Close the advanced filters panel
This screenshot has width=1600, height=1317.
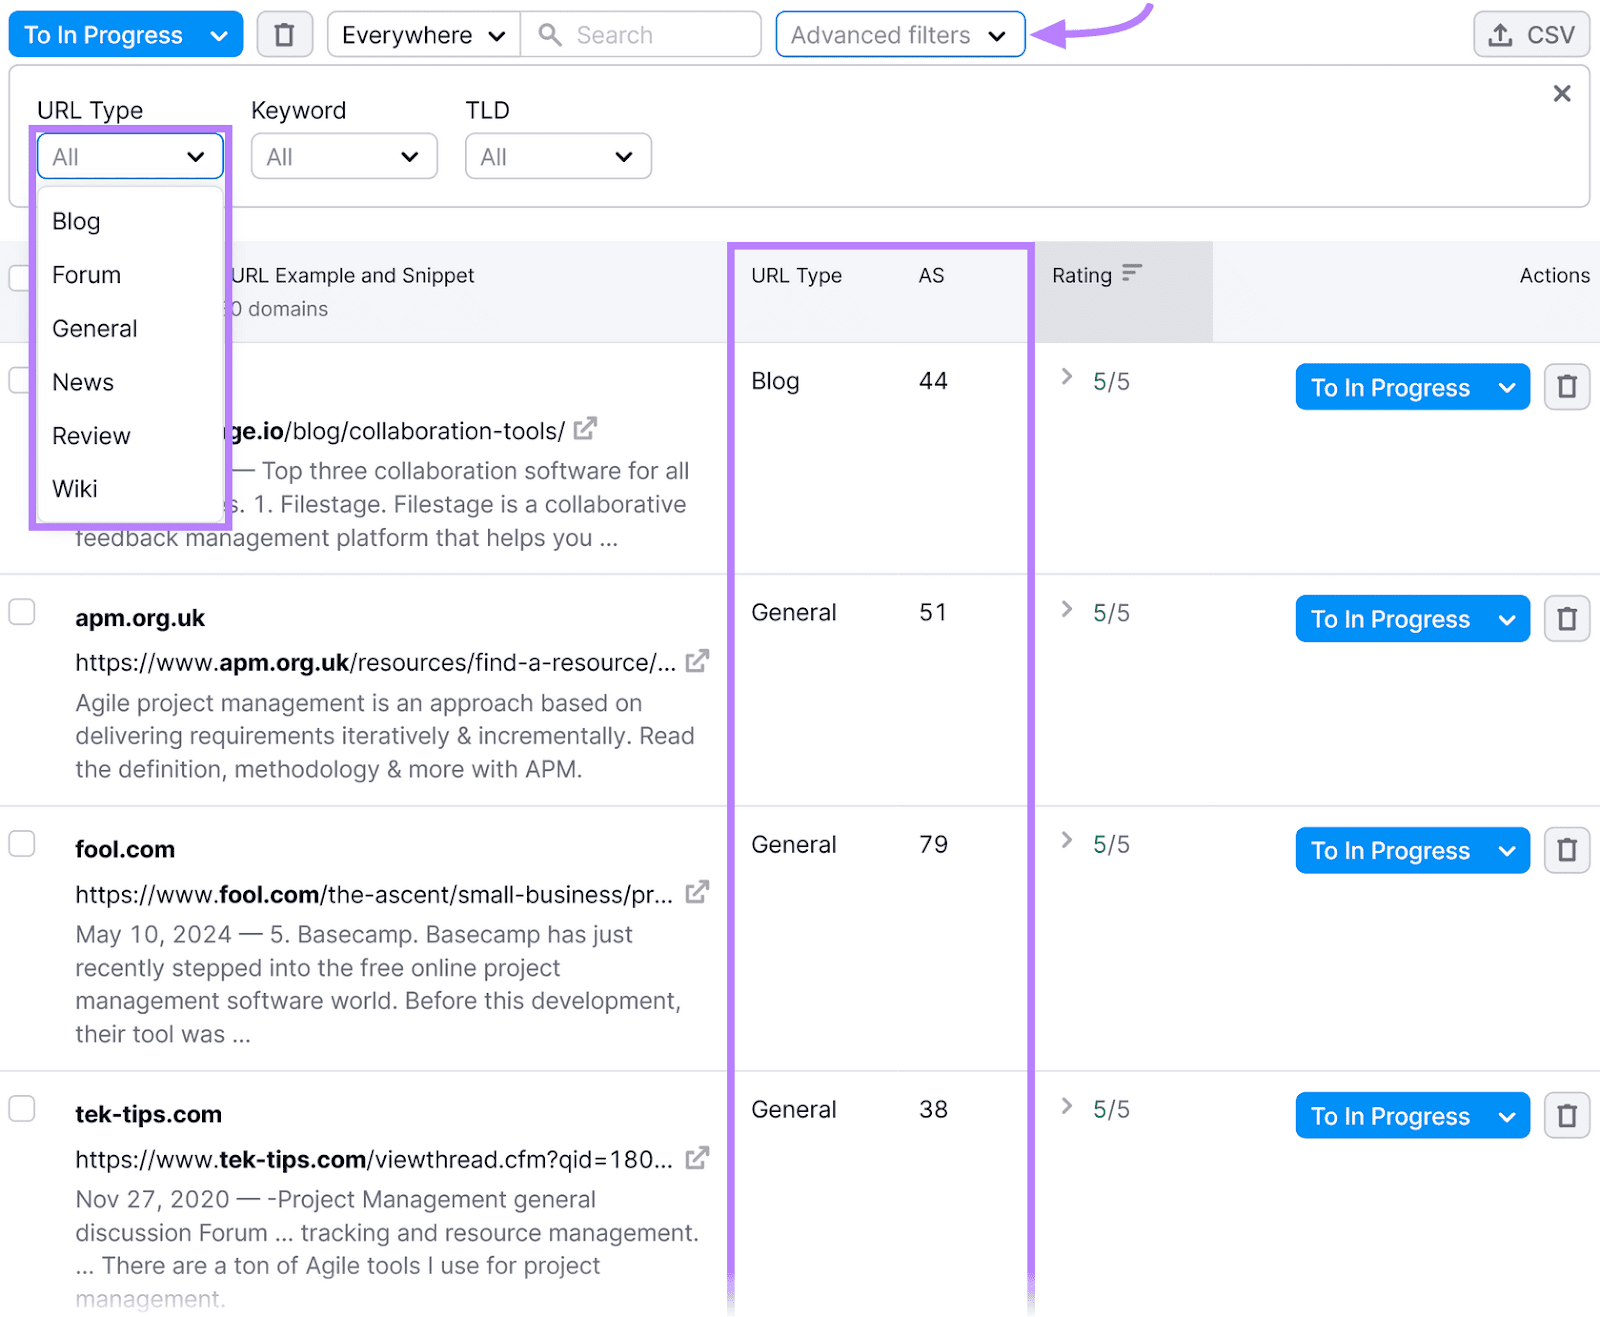pos(1561,94)
